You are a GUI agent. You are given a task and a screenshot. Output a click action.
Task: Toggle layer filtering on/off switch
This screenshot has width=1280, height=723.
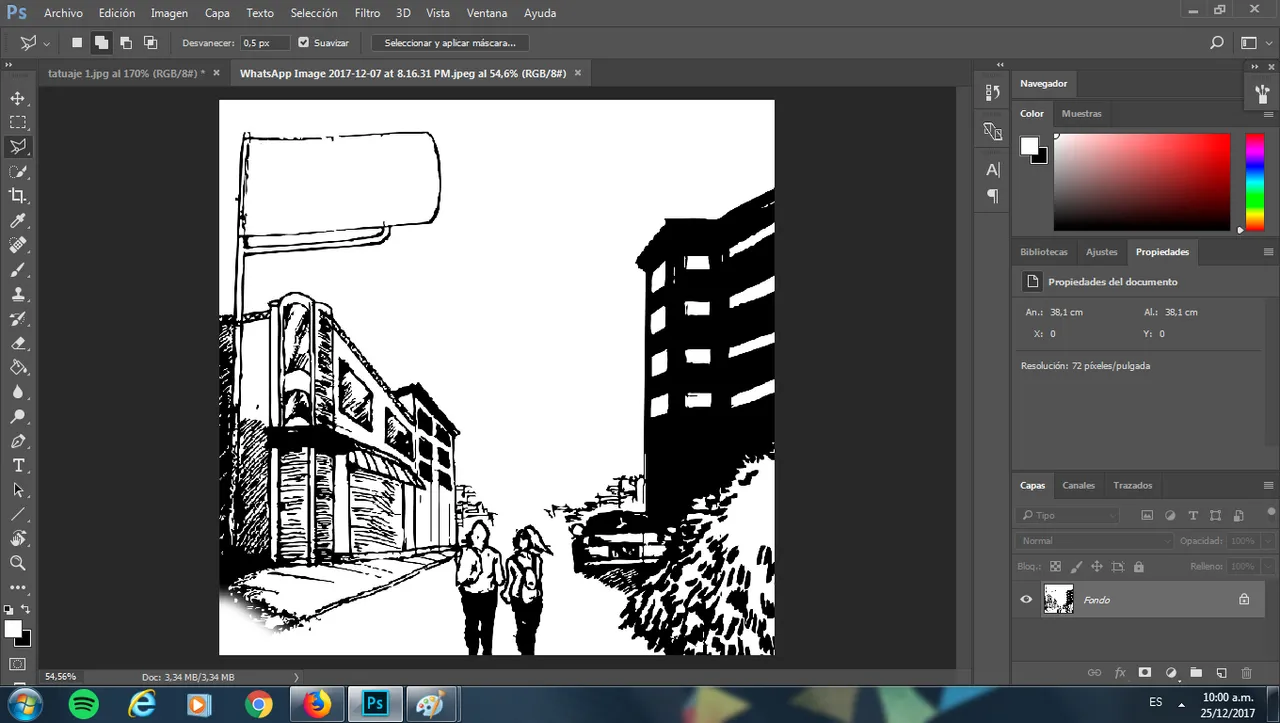(1271, 513)
